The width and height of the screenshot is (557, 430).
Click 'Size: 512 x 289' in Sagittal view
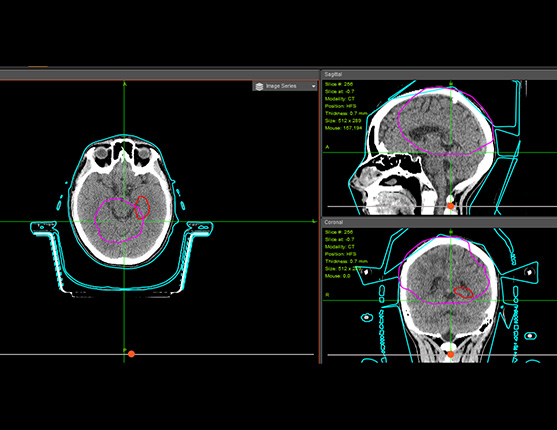[x=343, y=121]
